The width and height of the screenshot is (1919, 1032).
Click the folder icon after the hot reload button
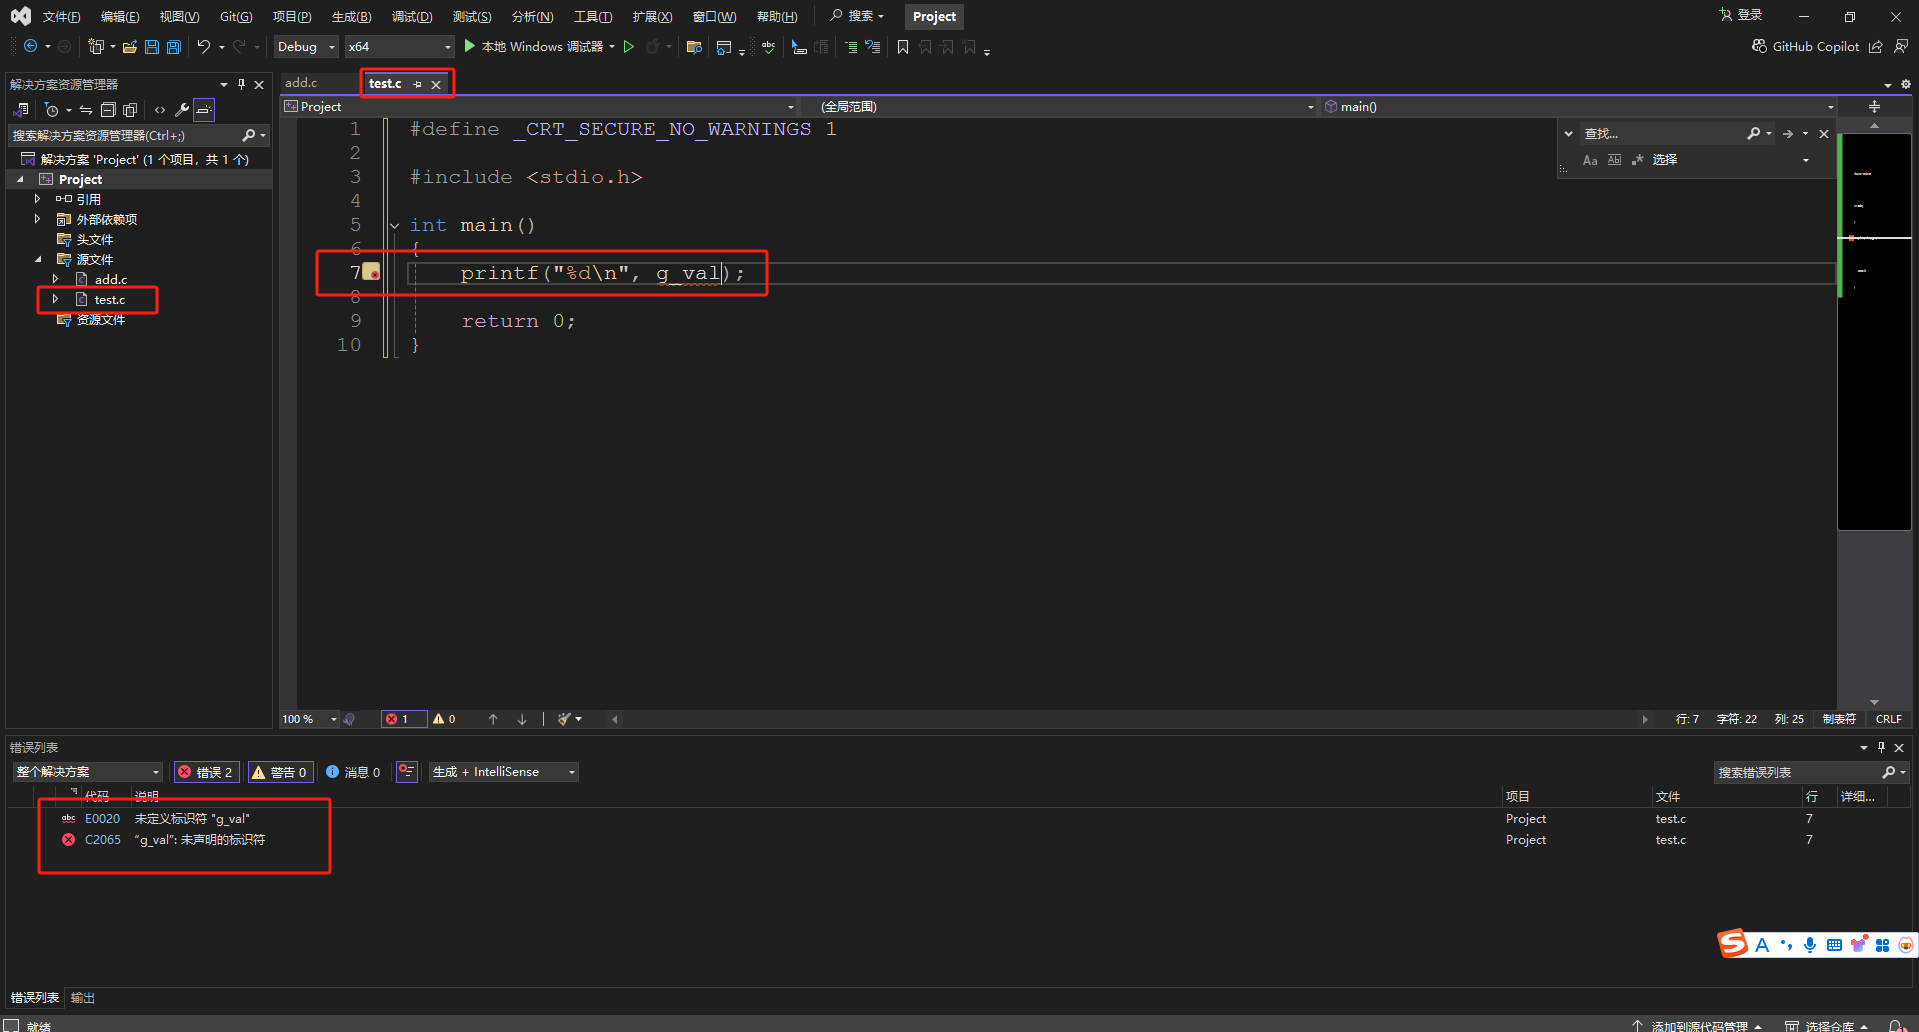coord(694,46)
